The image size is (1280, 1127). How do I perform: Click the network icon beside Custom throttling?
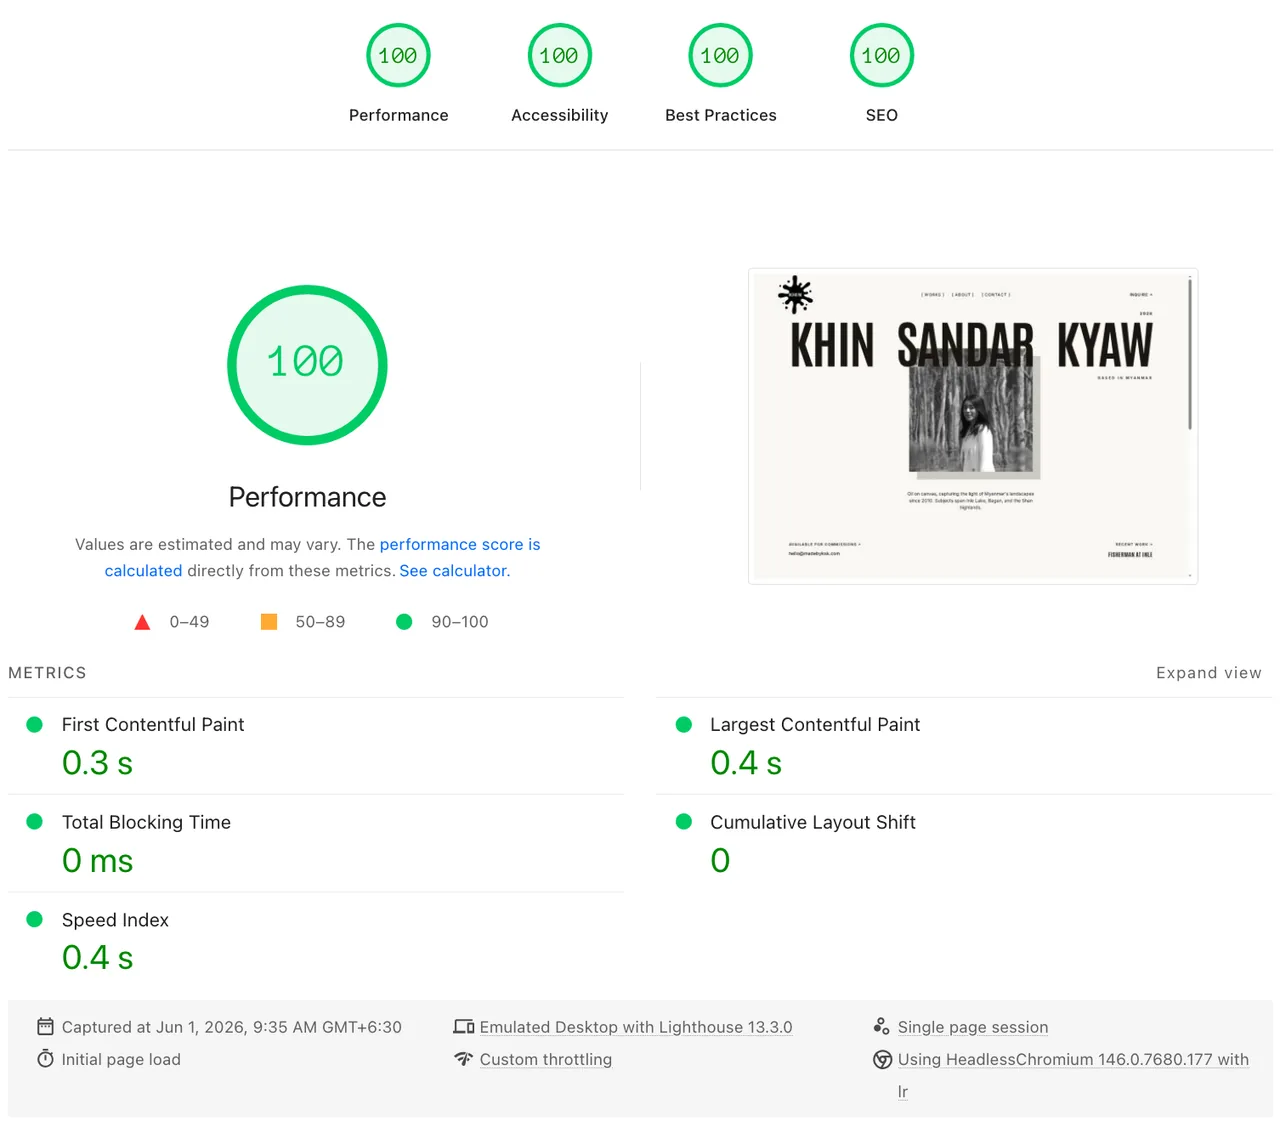click(463, 1059)
